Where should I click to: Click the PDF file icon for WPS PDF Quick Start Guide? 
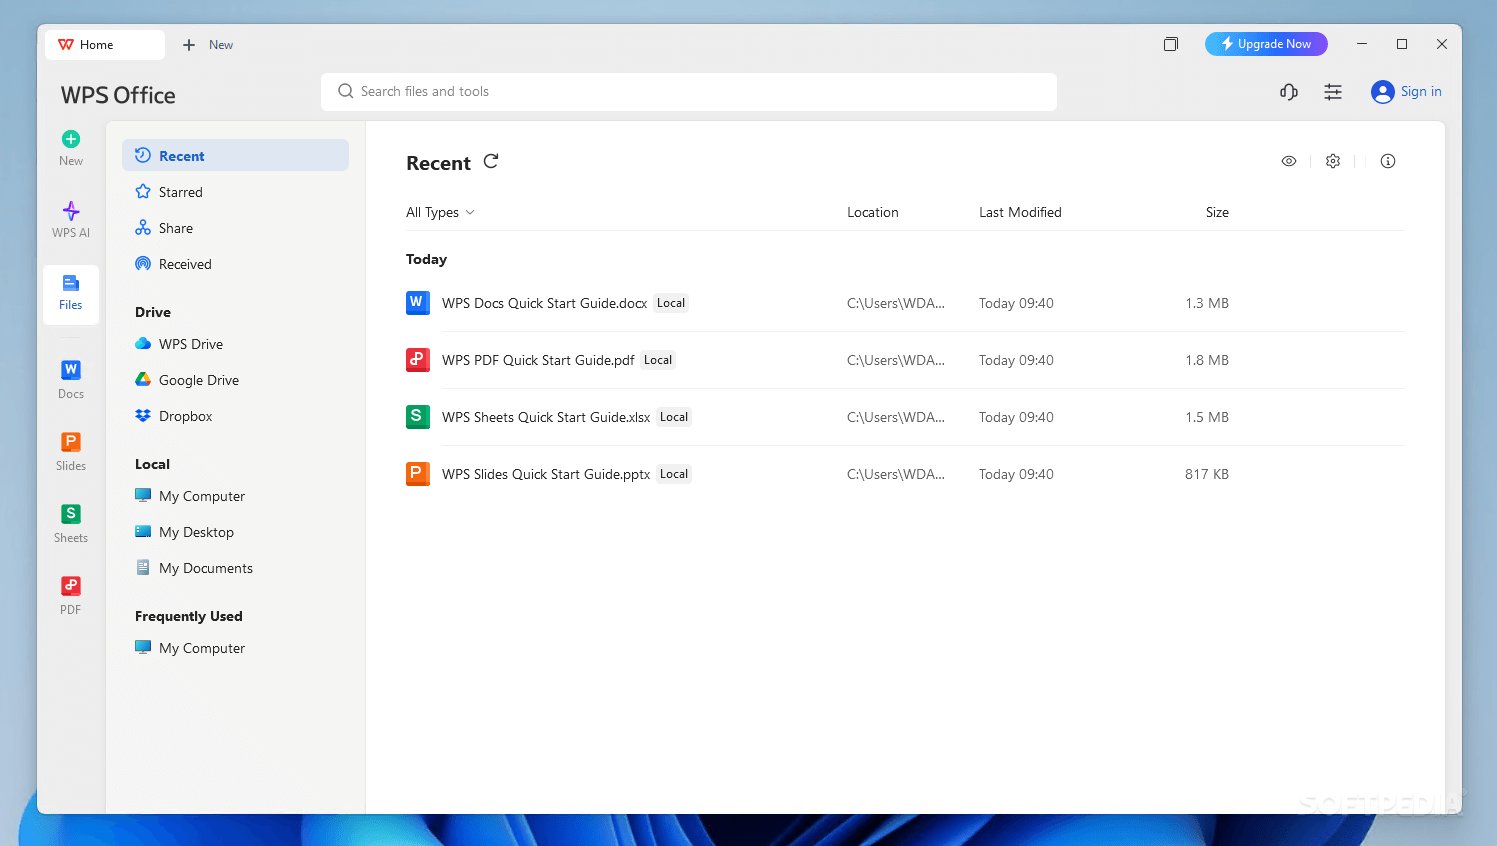[x=417, y=360]
